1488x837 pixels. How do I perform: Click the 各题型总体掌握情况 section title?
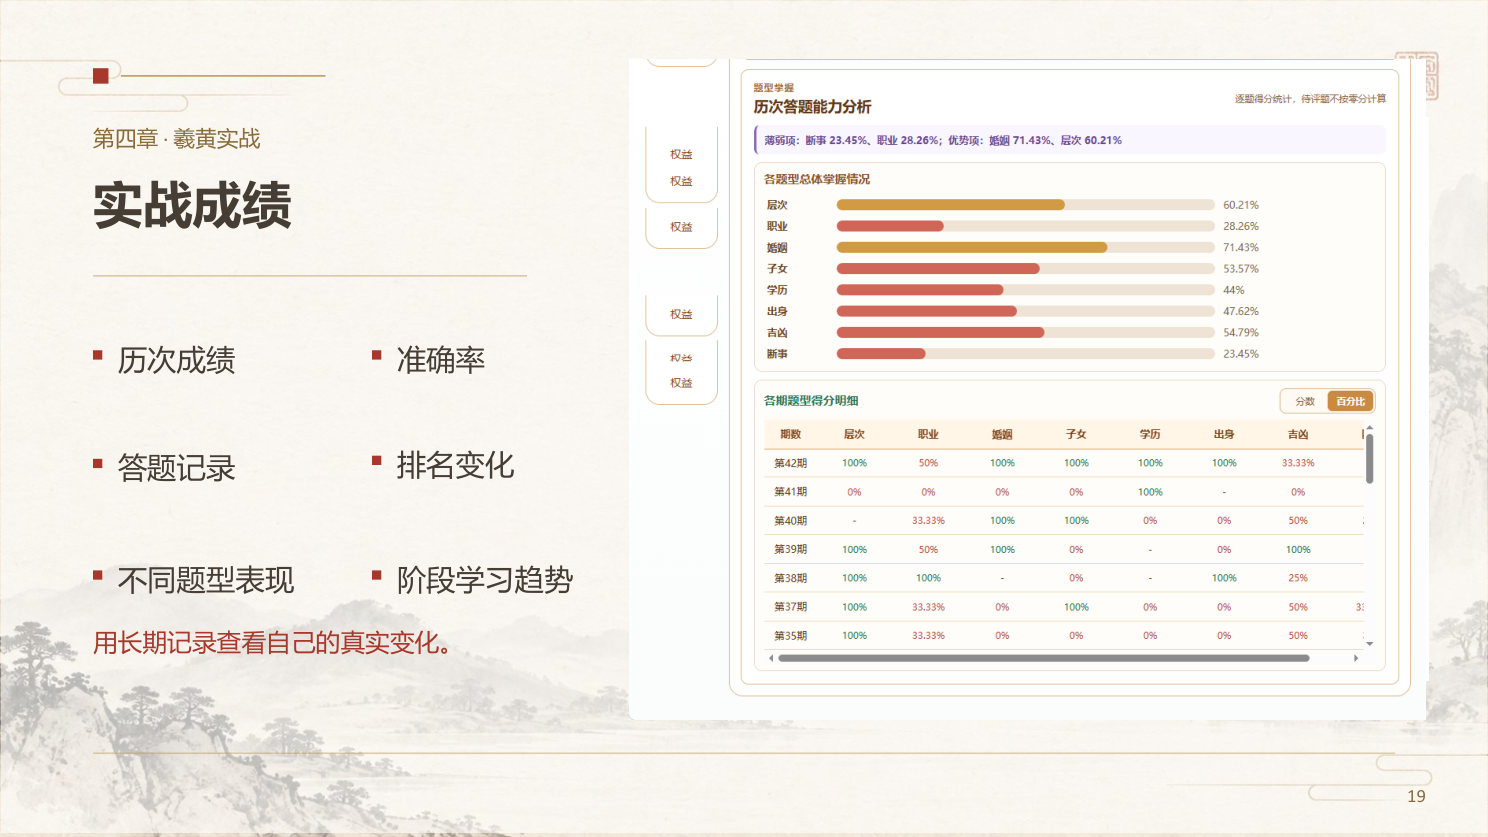pyautogui.click(x=817, y=179)
